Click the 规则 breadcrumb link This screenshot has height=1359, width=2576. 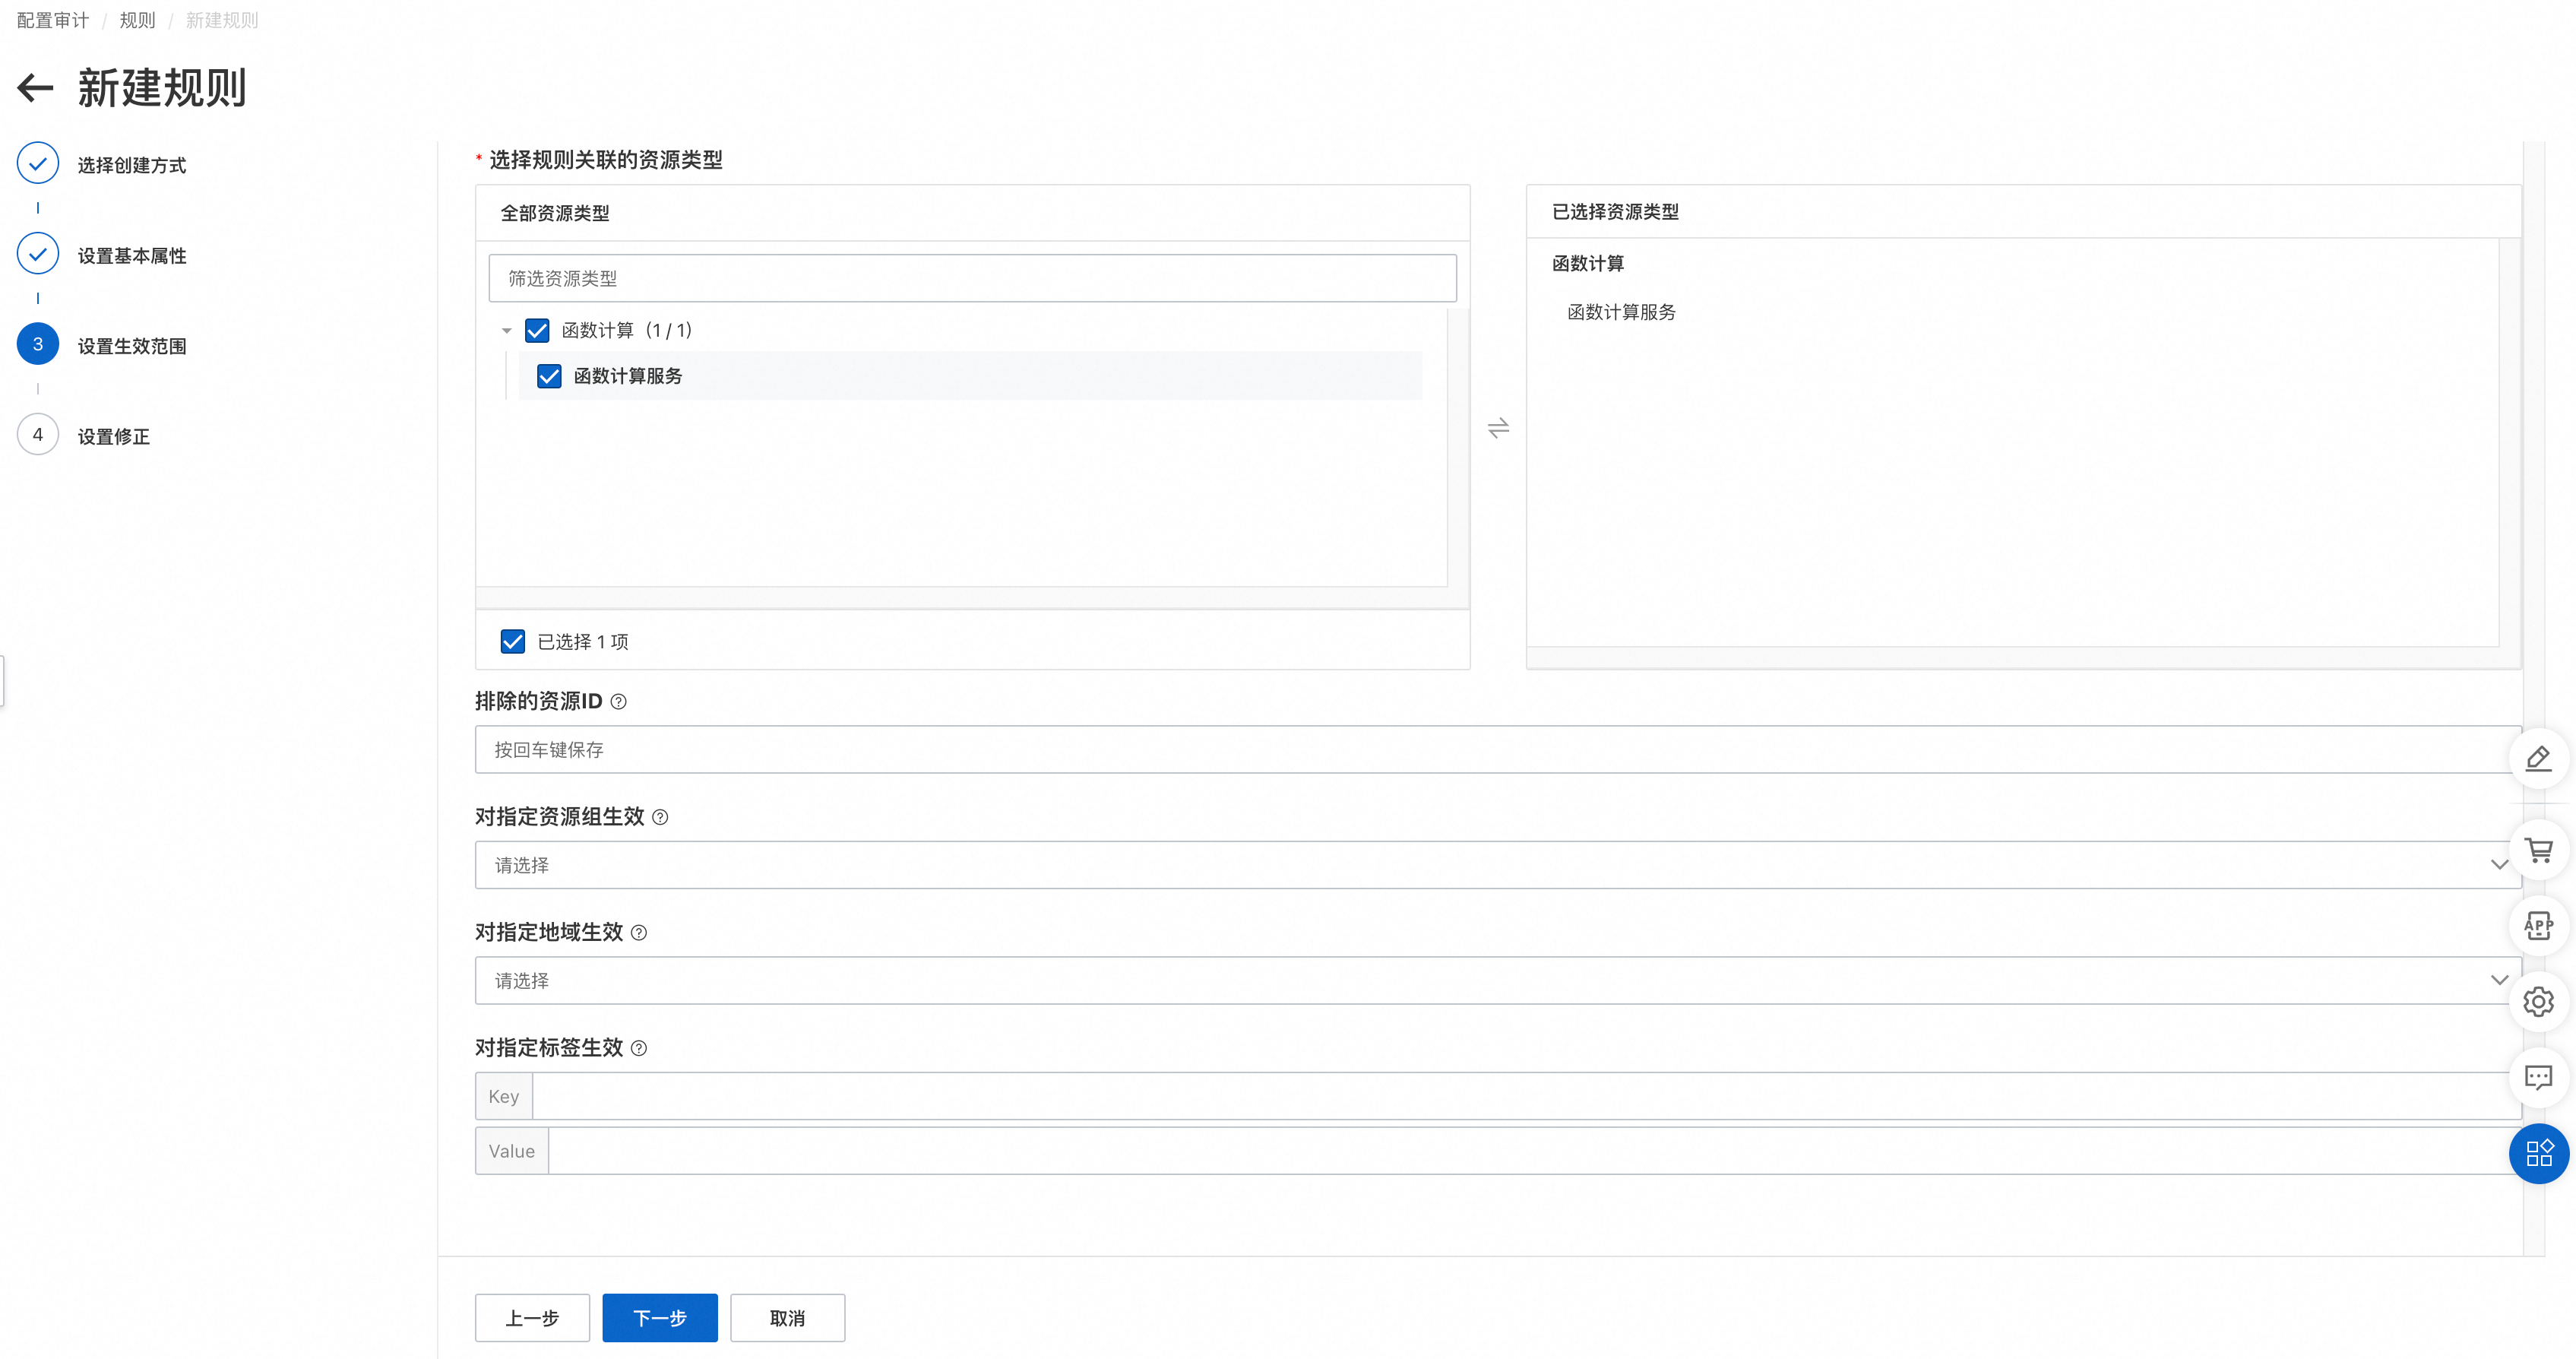(137, 20)
